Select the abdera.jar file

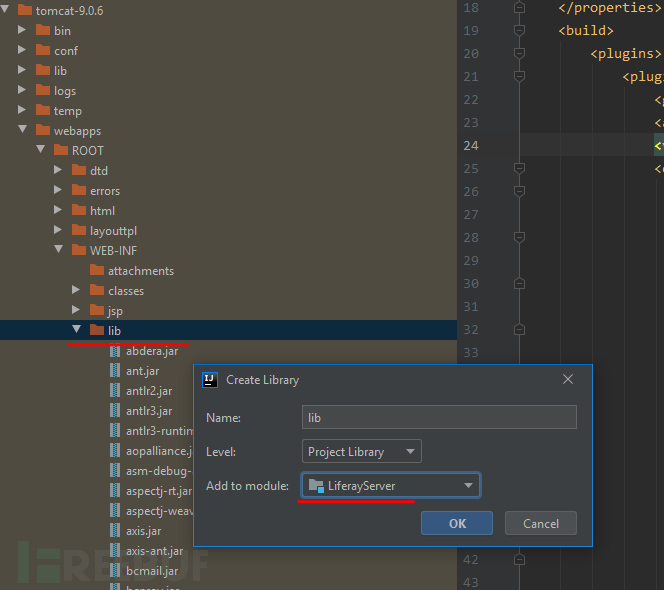click(x=152, y=351)
